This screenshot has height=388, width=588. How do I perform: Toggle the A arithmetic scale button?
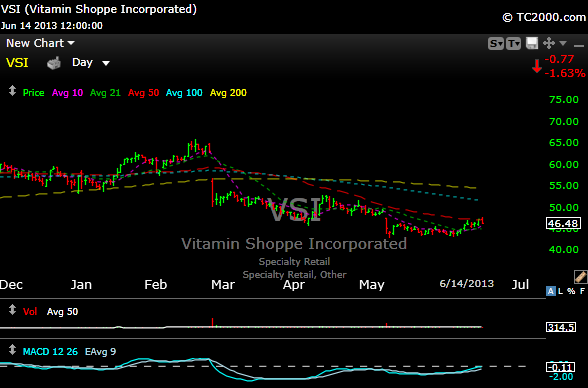pyautogui.click(x=551, y=291)
